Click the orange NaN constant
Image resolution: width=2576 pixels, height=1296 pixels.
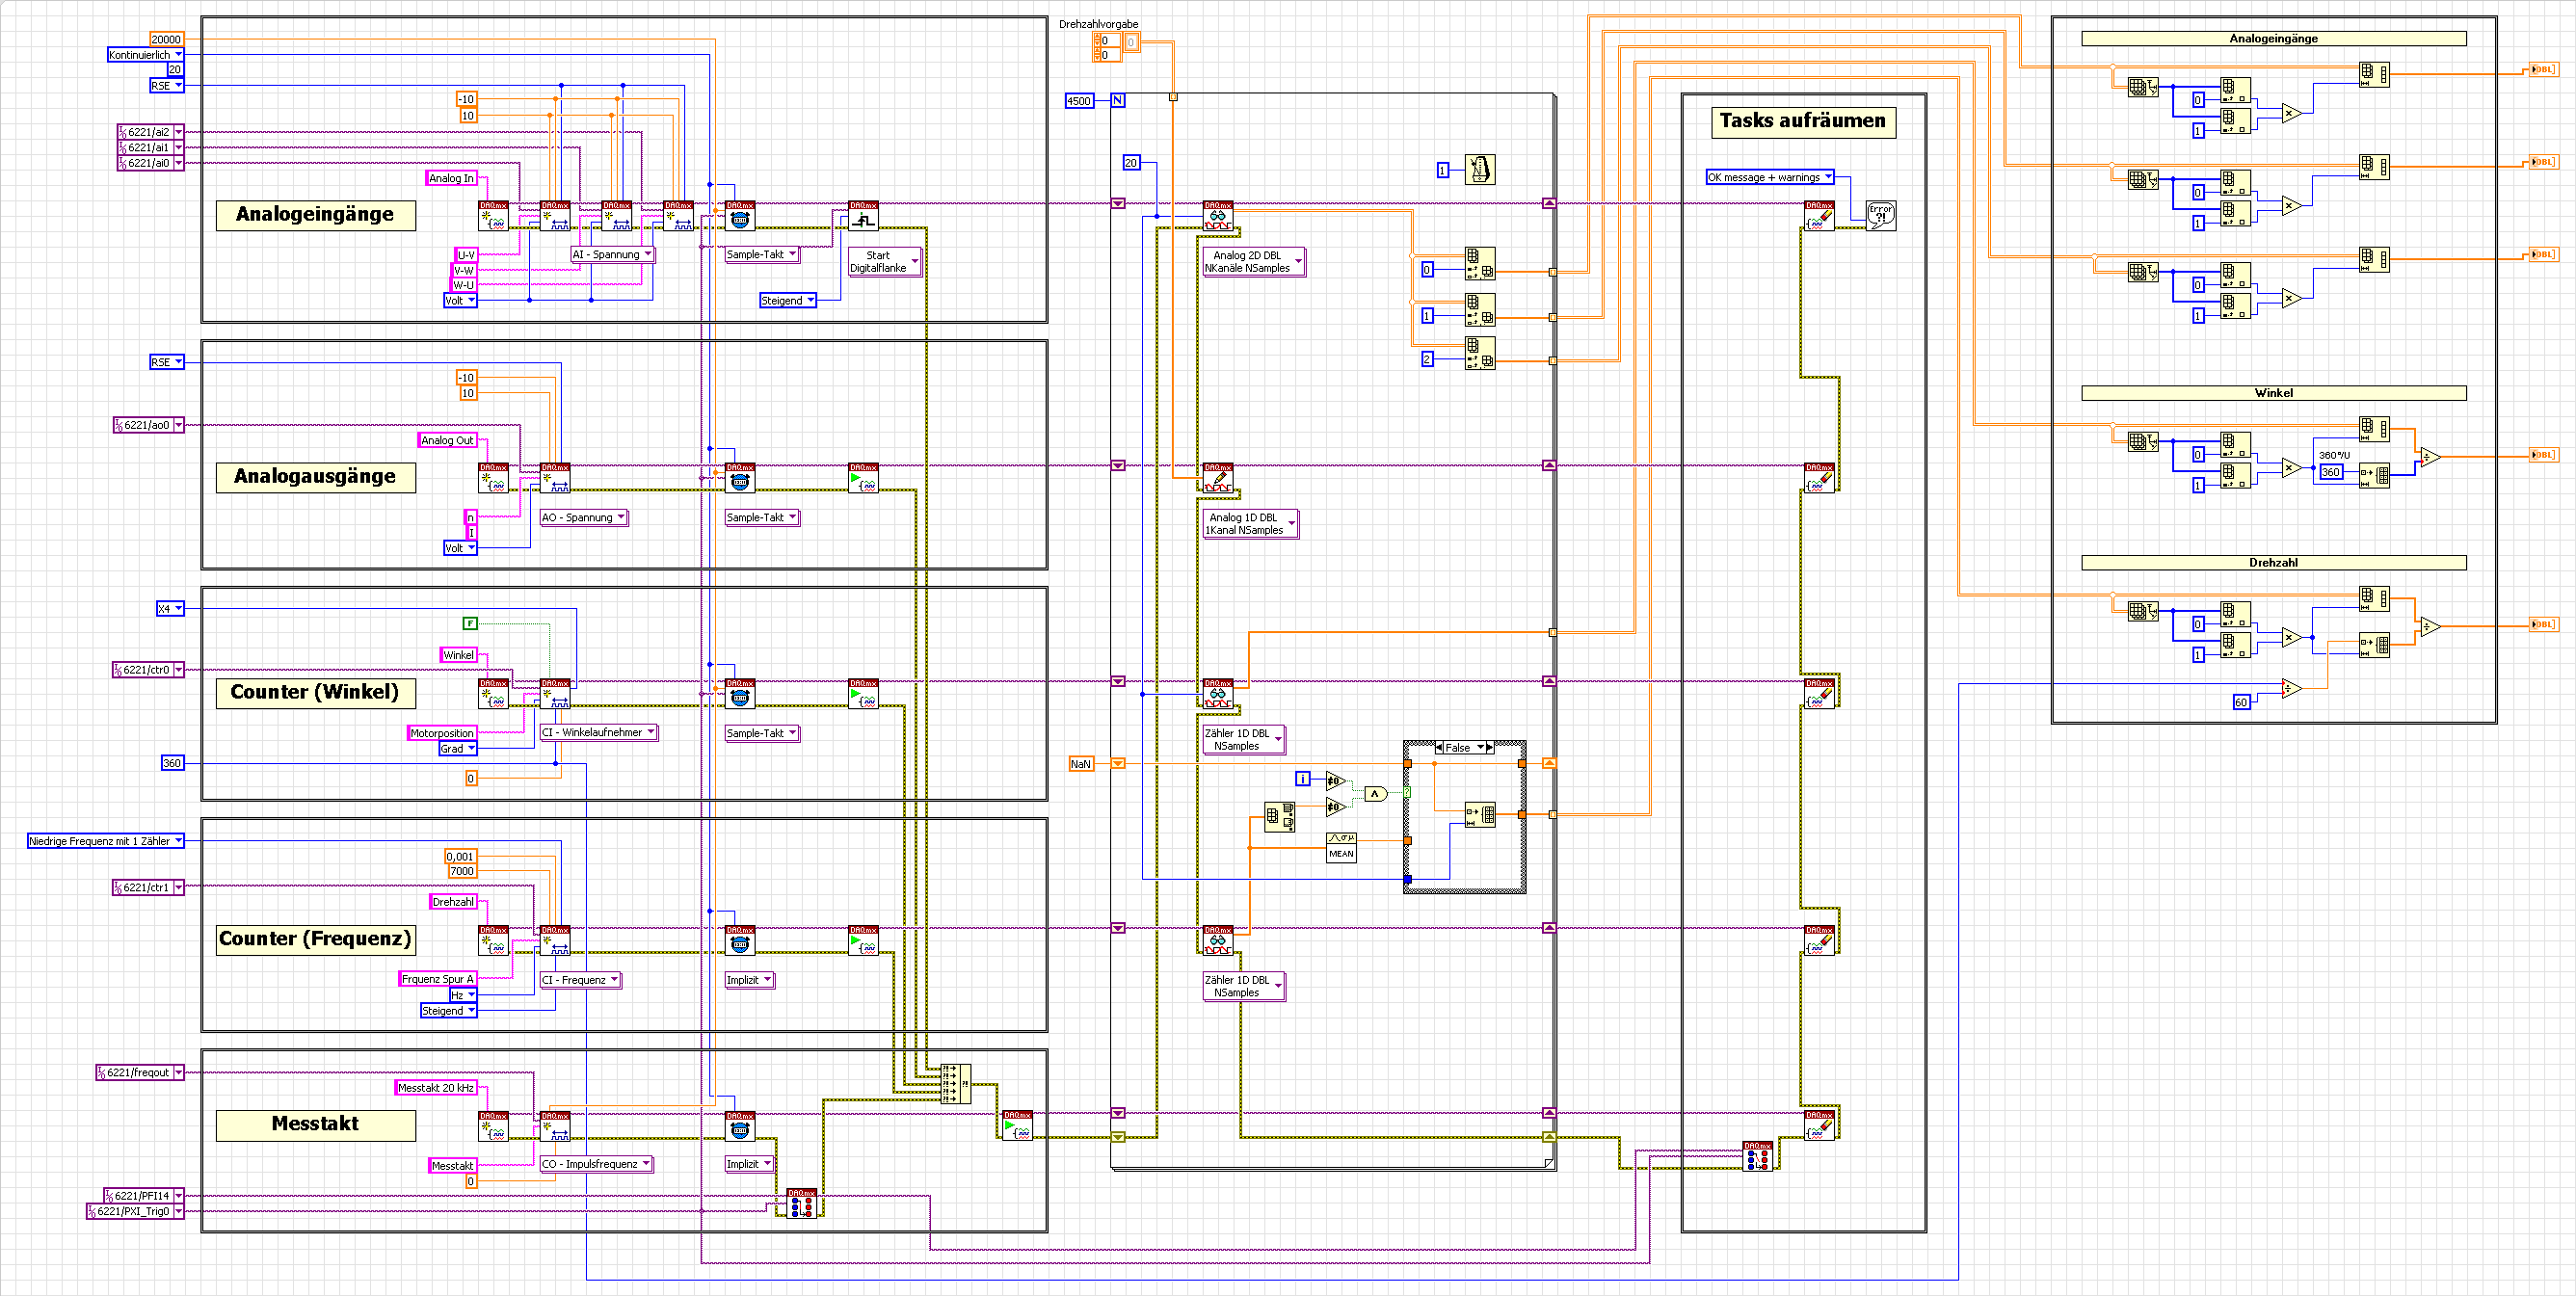(1080, 764)
